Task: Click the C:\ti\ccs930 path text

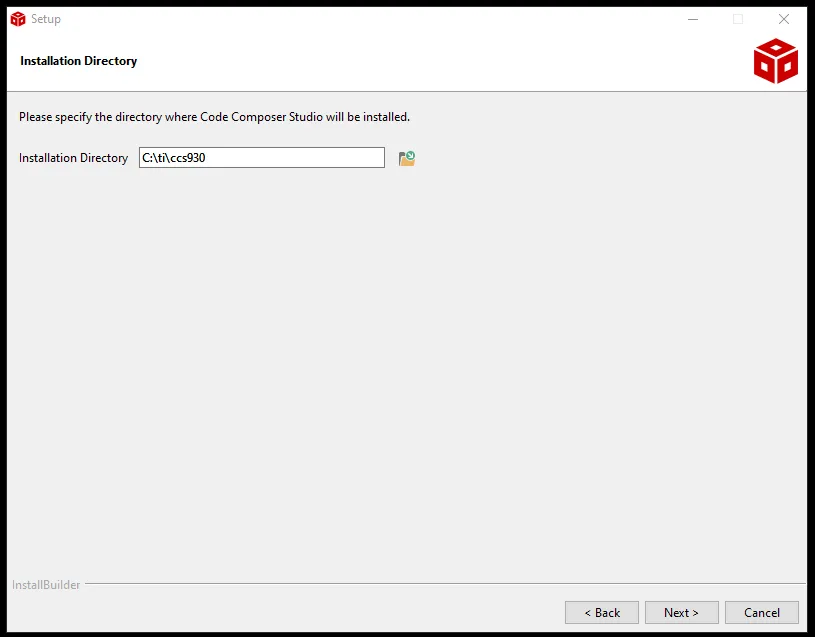Action: 174,158
